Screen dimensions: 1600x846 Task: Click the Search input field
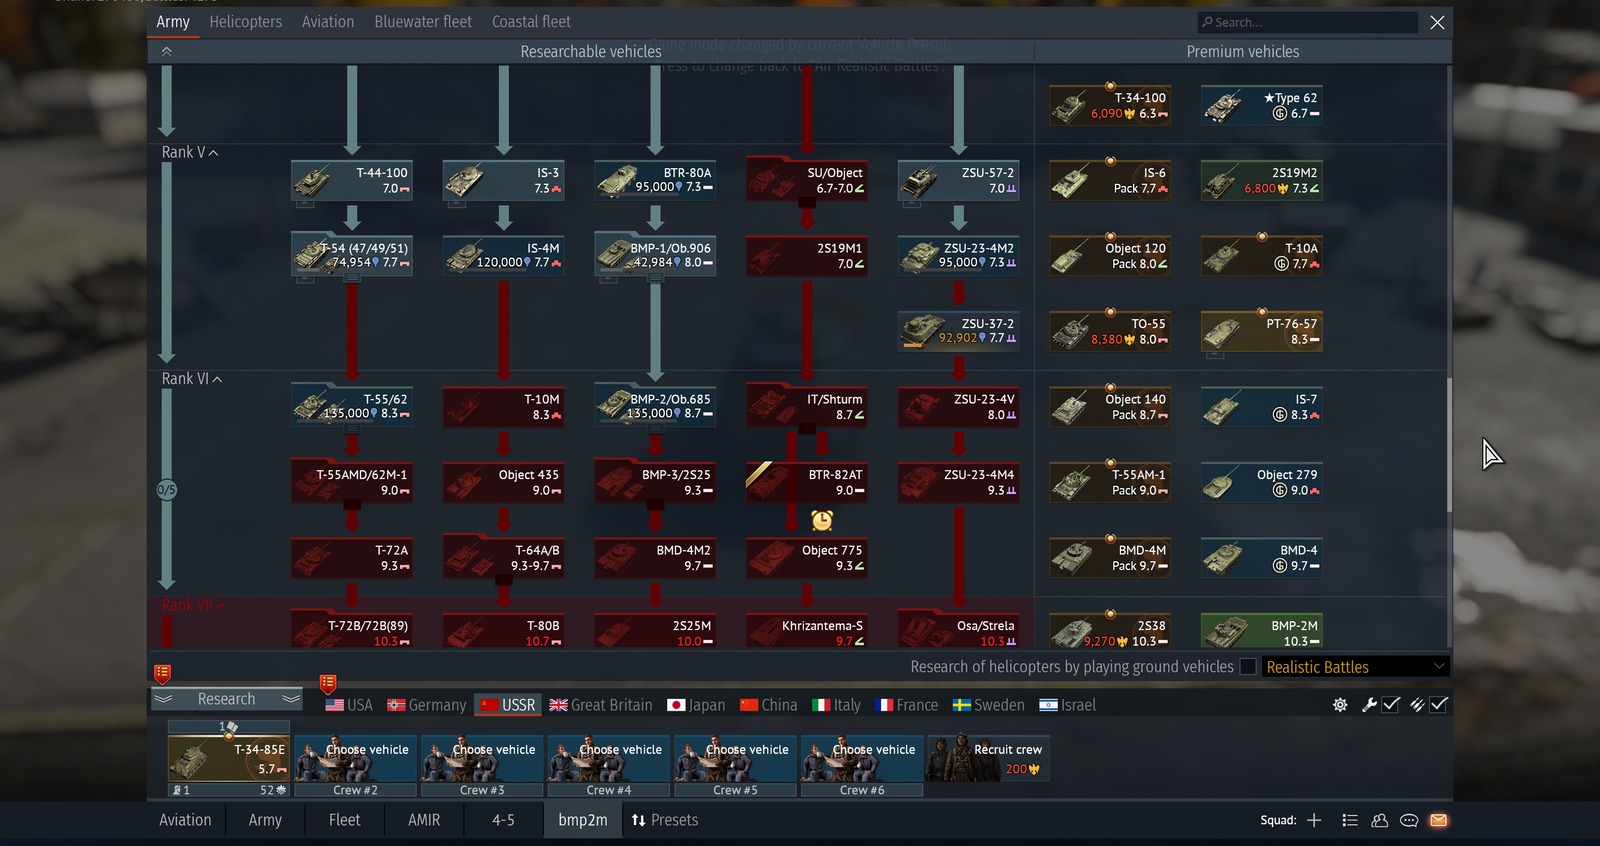pos(1307,22)
